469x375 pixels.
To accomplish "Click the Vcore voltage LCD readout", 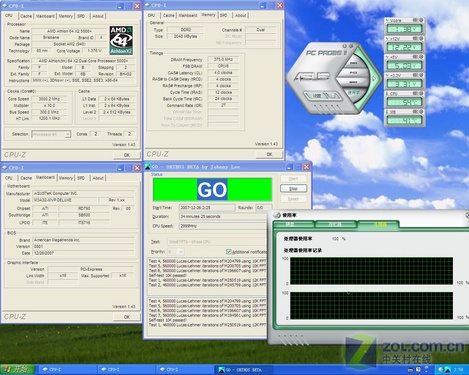I will (404, 29).
